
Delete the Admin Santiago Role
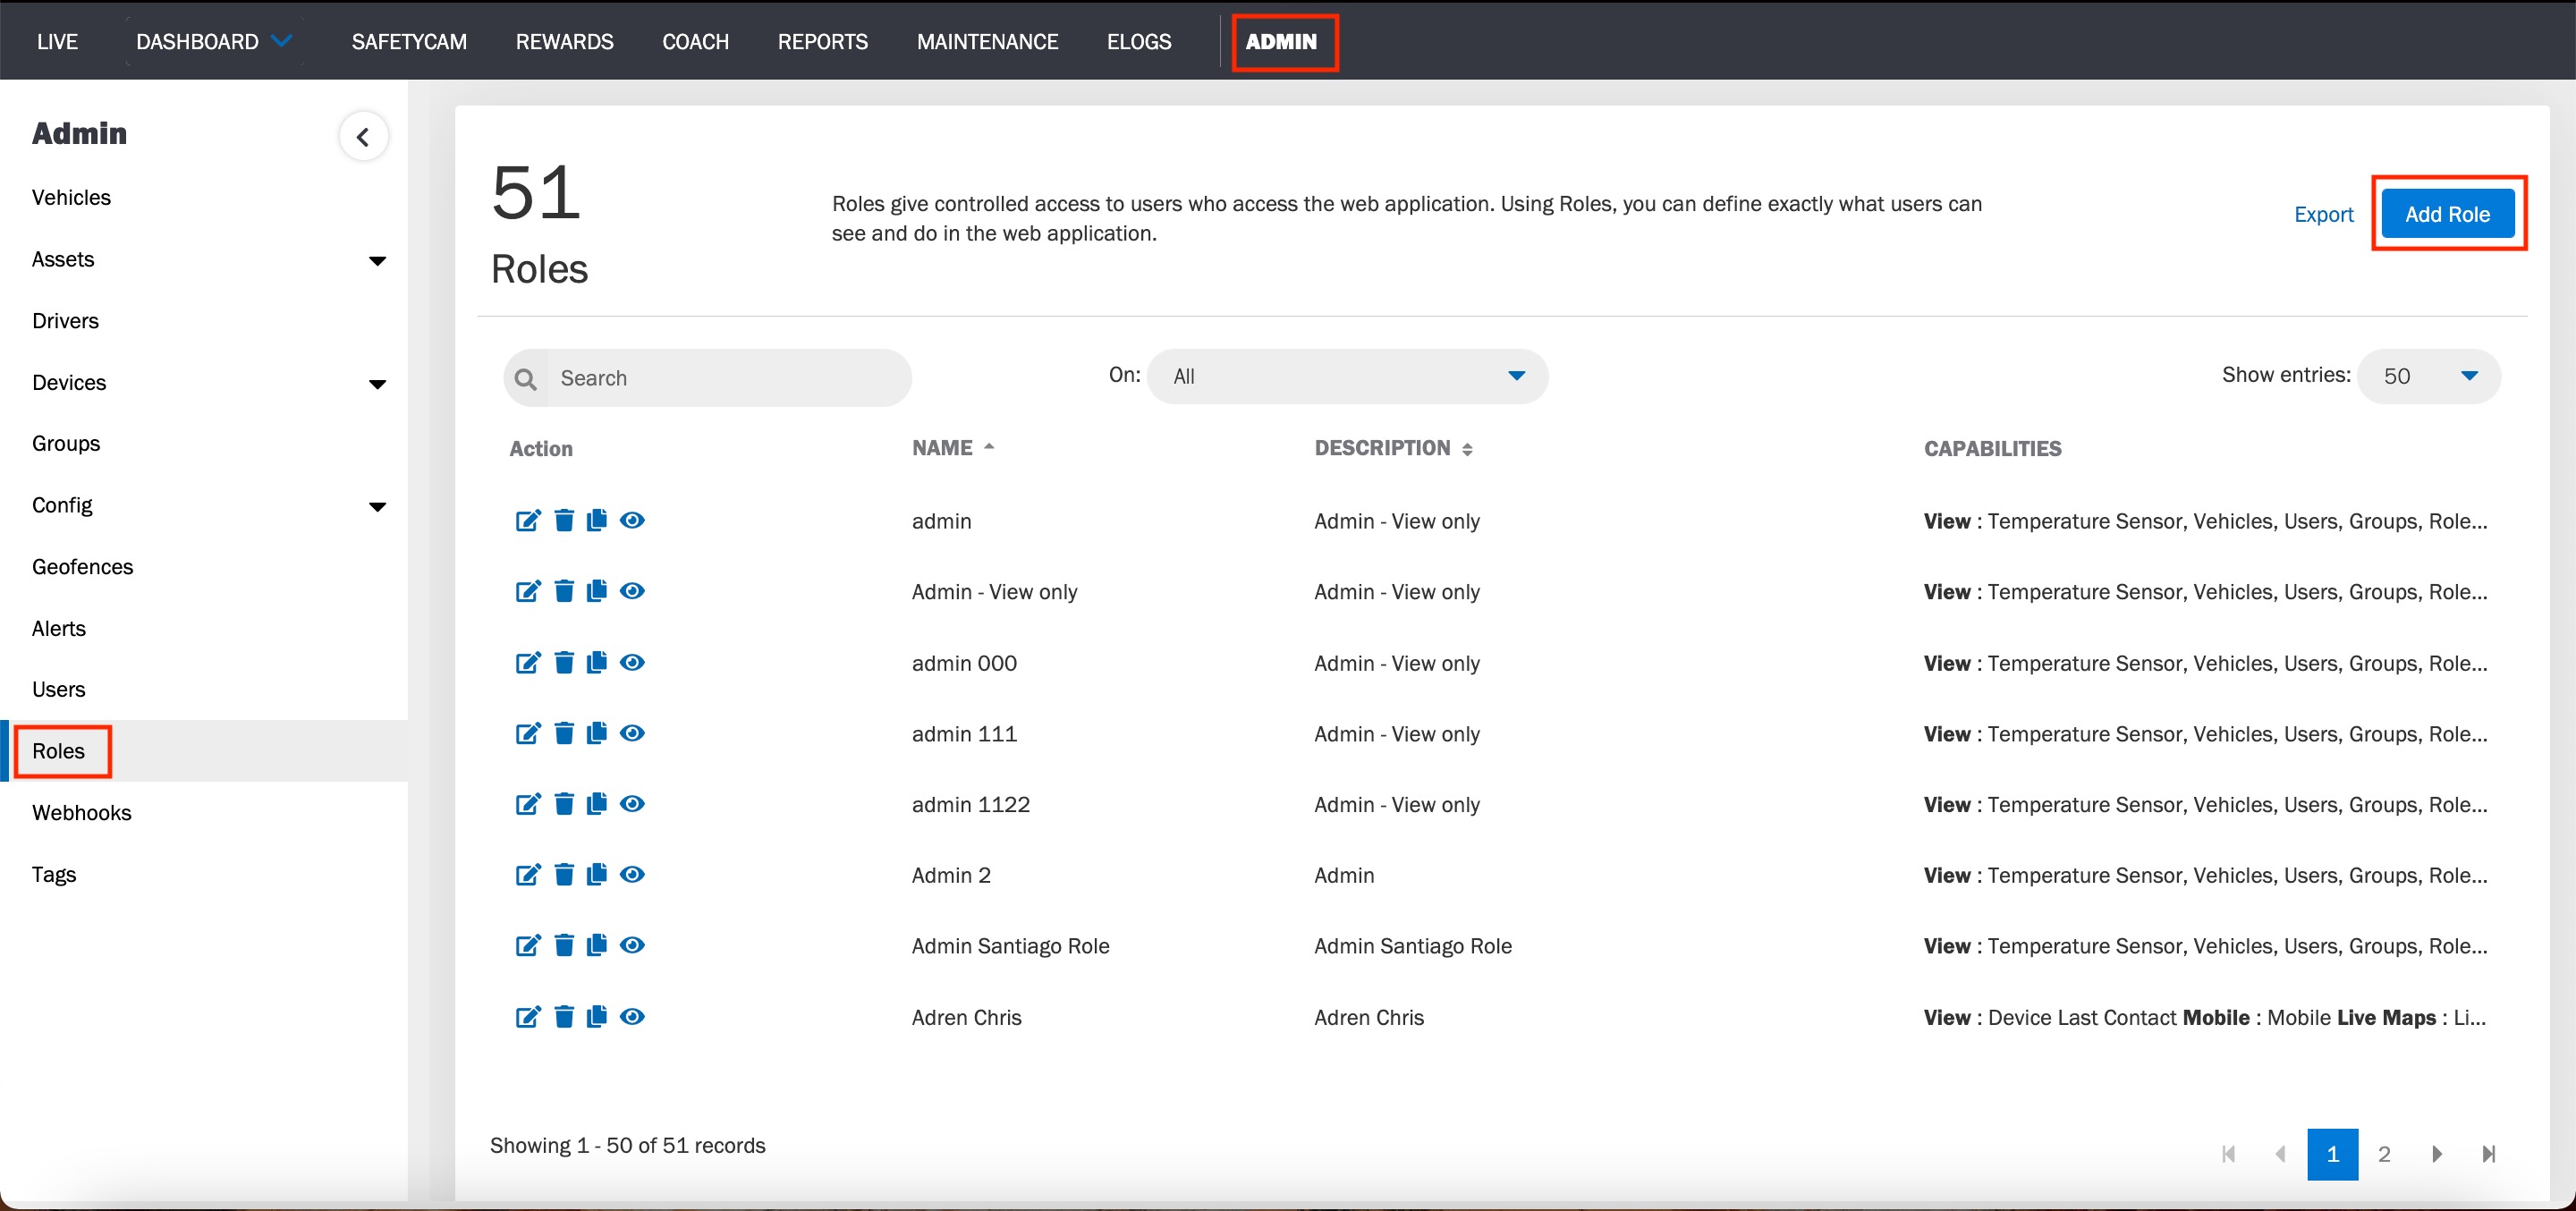click(x=564, y=945)
